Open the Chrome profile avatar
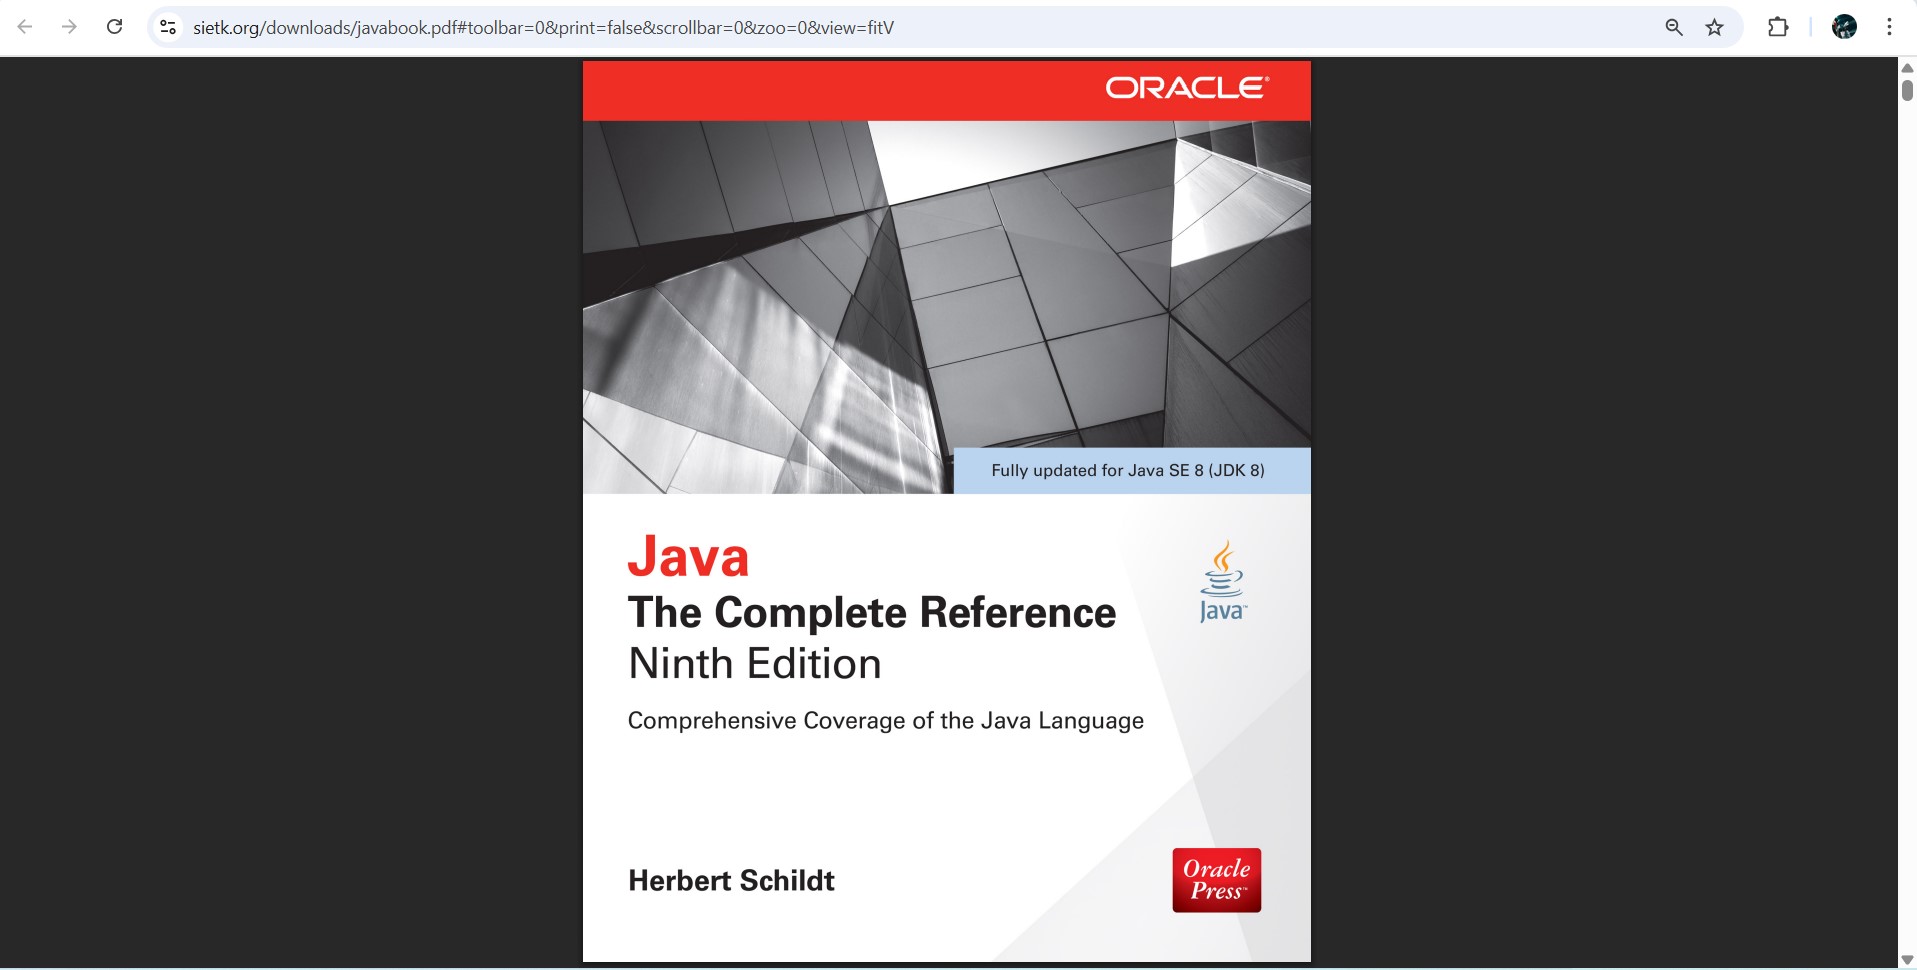Viewport: 1917px width, 970px height. click(1844, 27)
